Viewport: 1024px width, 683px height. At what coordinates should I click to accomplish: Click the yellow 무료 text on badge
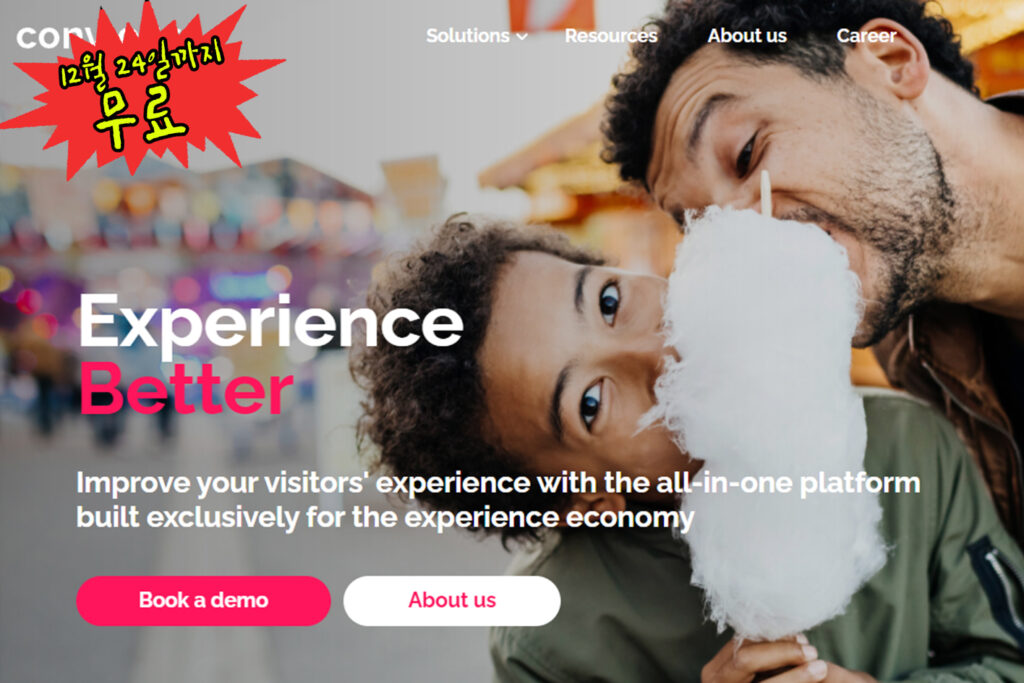140,116
